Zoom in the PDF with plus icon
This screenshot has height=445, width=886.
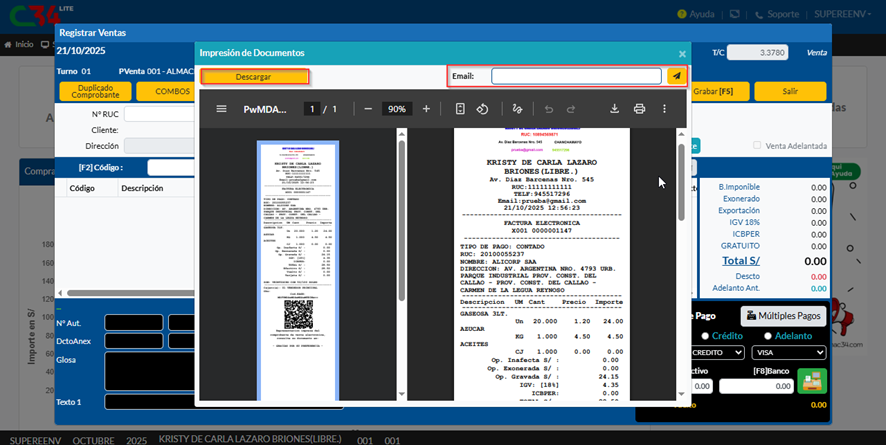[426, 109]
